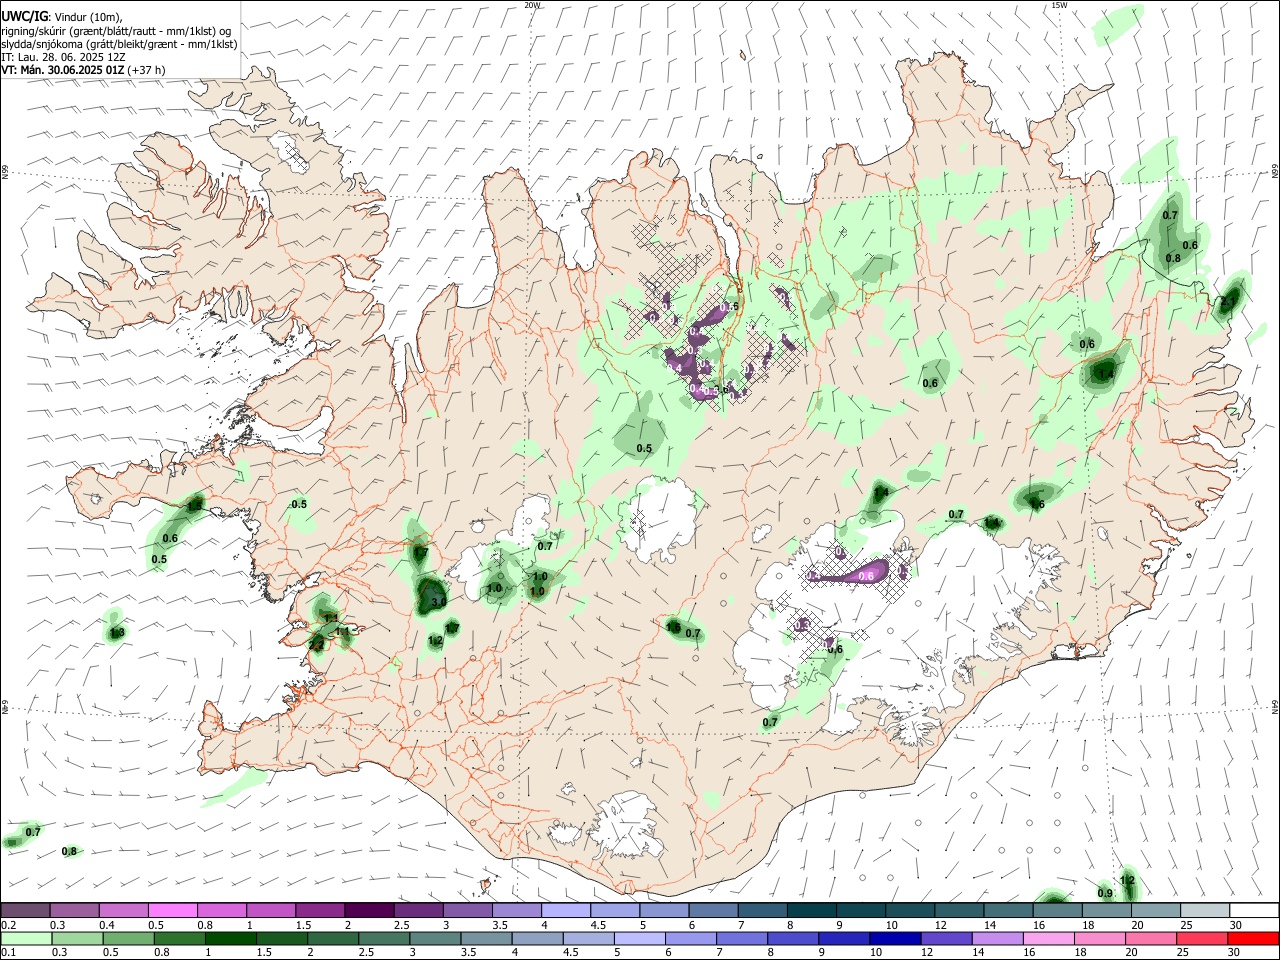Click the 'IT: Lau. 28. 06. 2025 12Z' line
1280x960 pixels.
[x=63, y=57]
